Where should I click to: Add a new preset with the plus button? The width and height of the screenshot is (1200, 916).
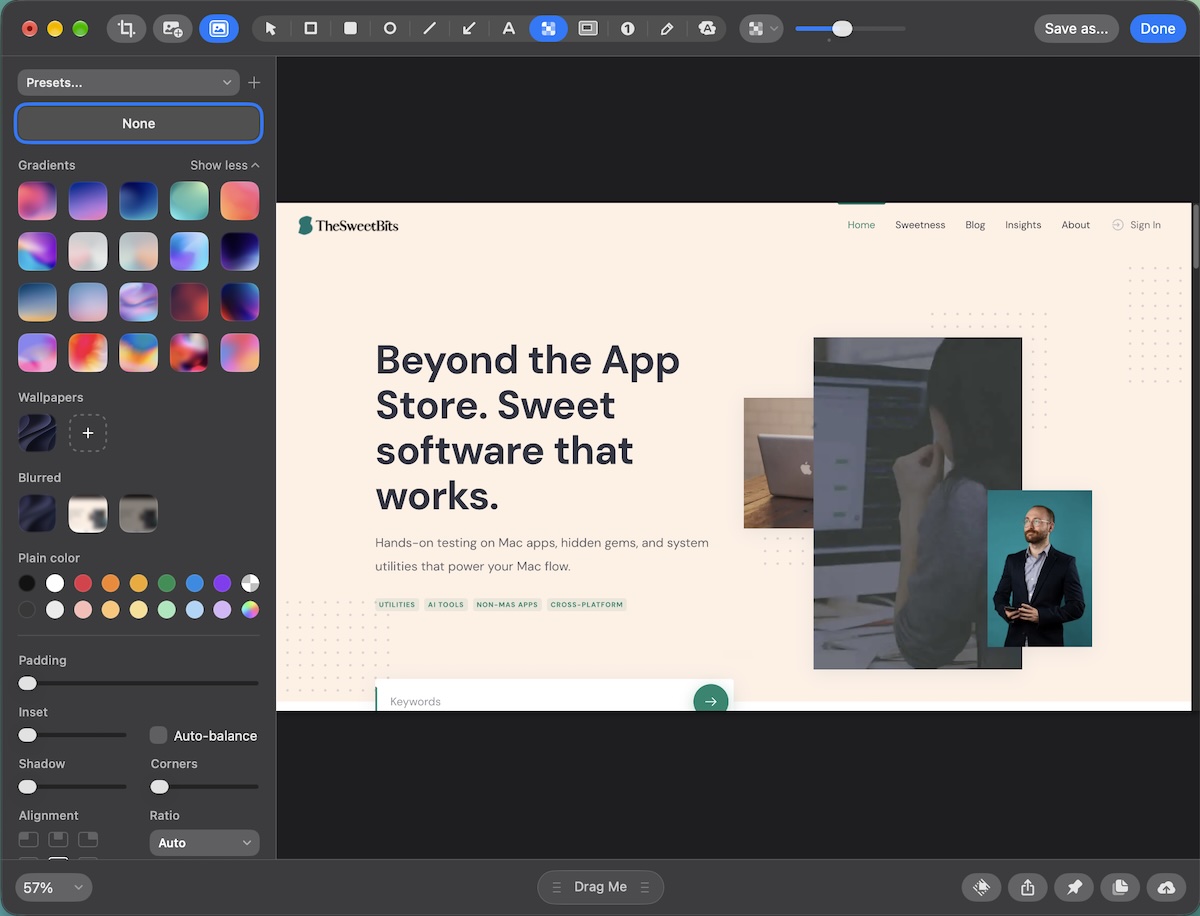click(254, 83)
